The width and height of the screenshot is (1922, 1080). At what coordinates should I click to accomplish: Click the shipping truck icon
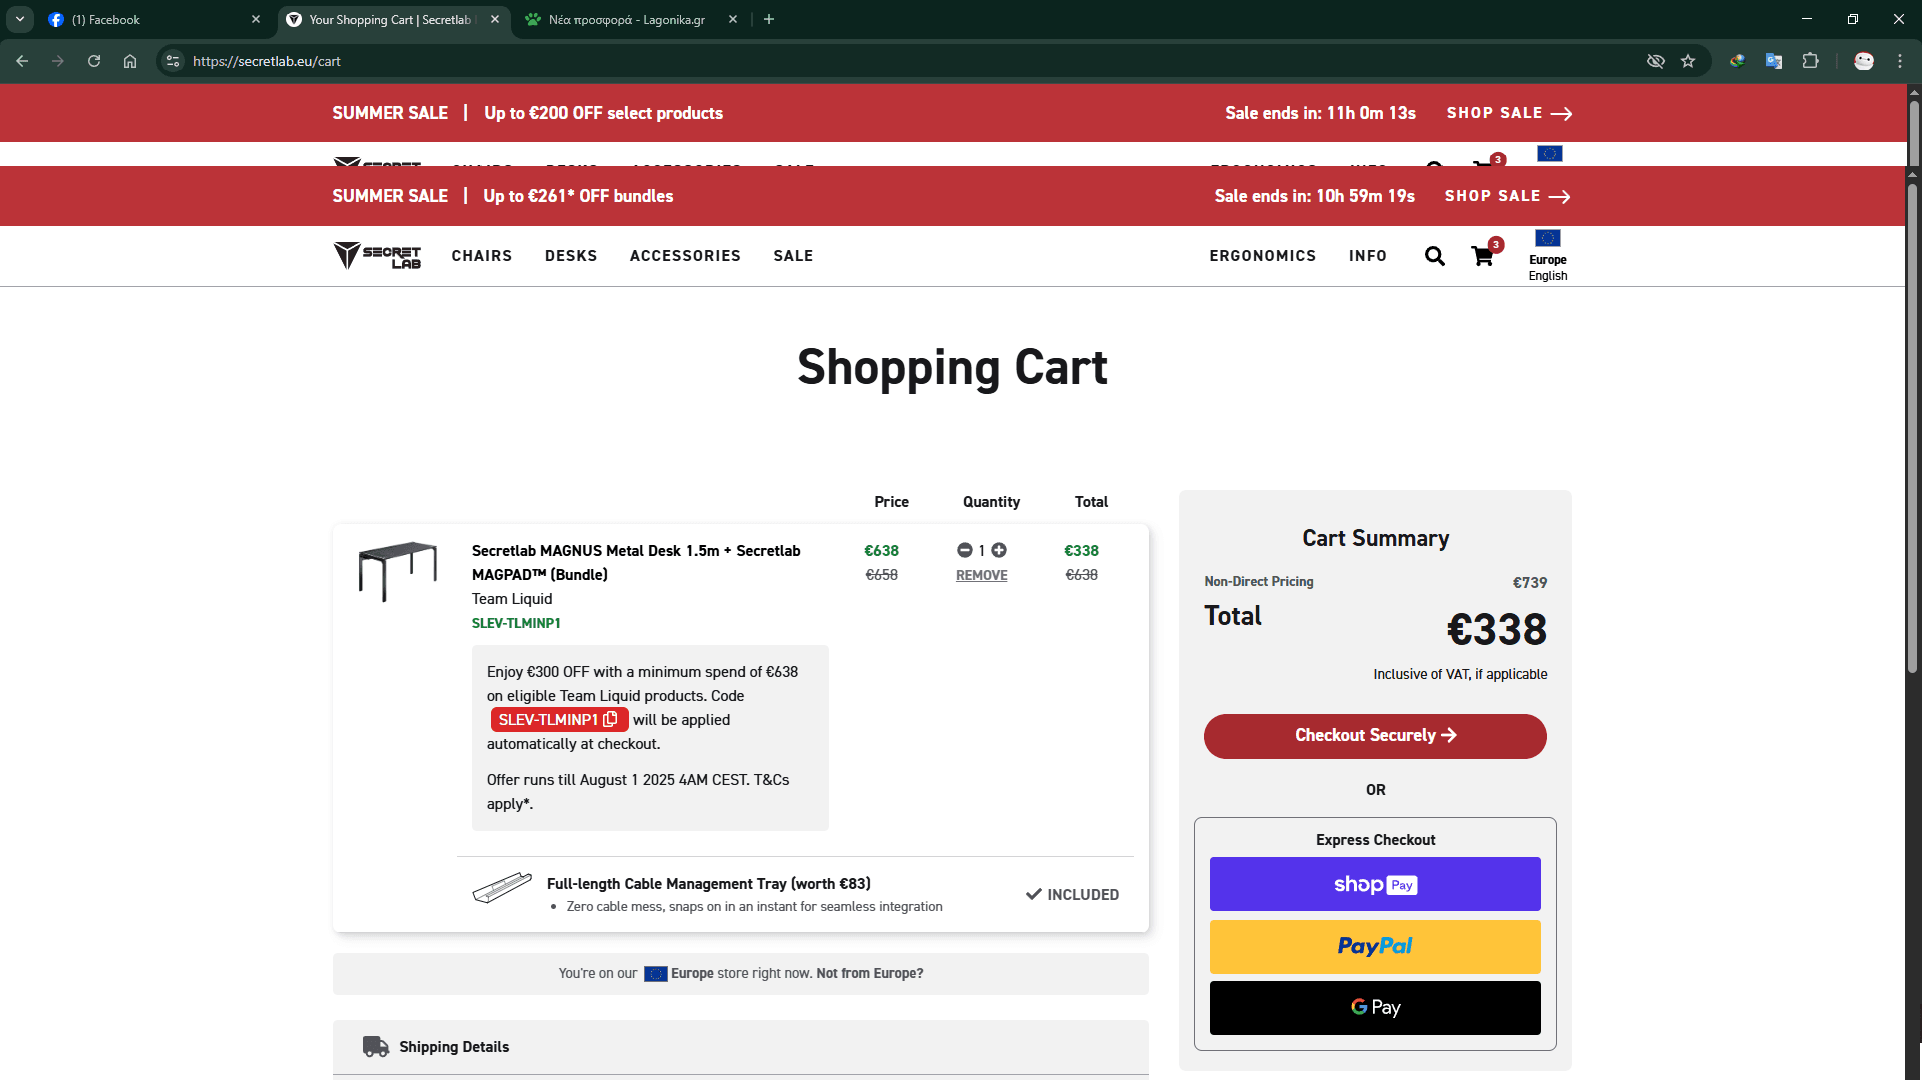(x=376, y=1046)
